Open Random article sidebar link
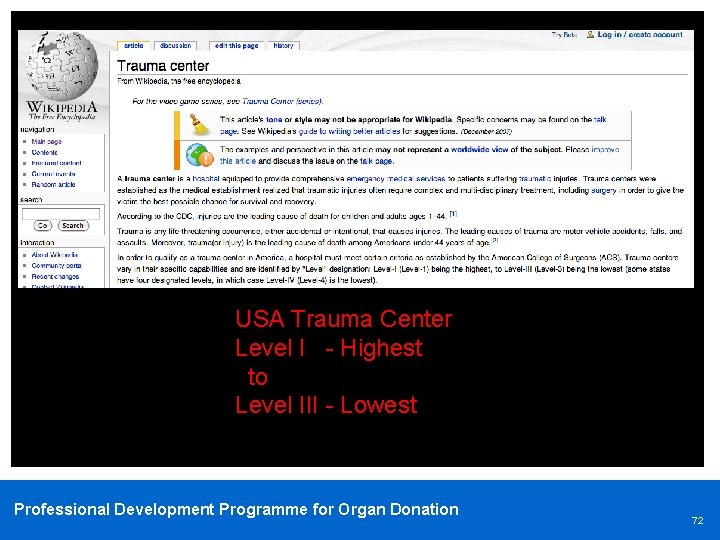 [53, 185]
